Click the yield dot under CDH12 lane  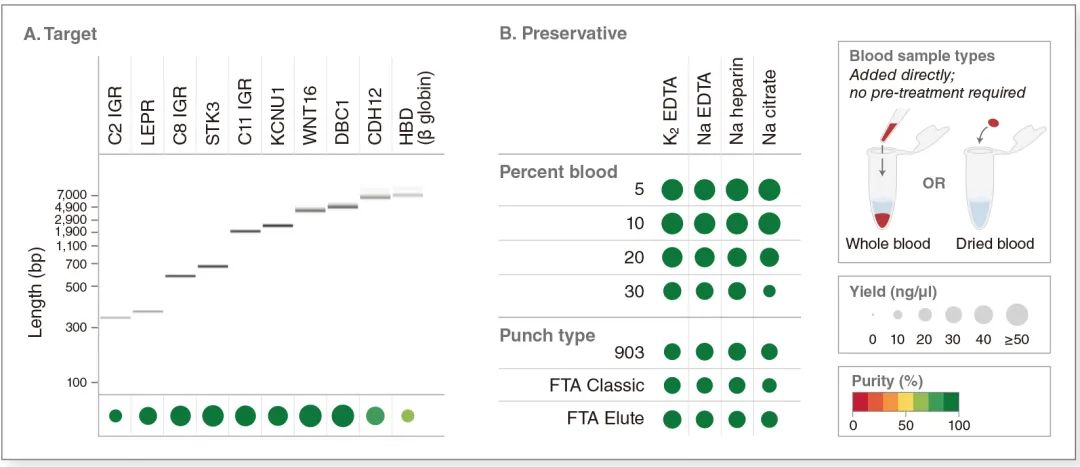375,415
